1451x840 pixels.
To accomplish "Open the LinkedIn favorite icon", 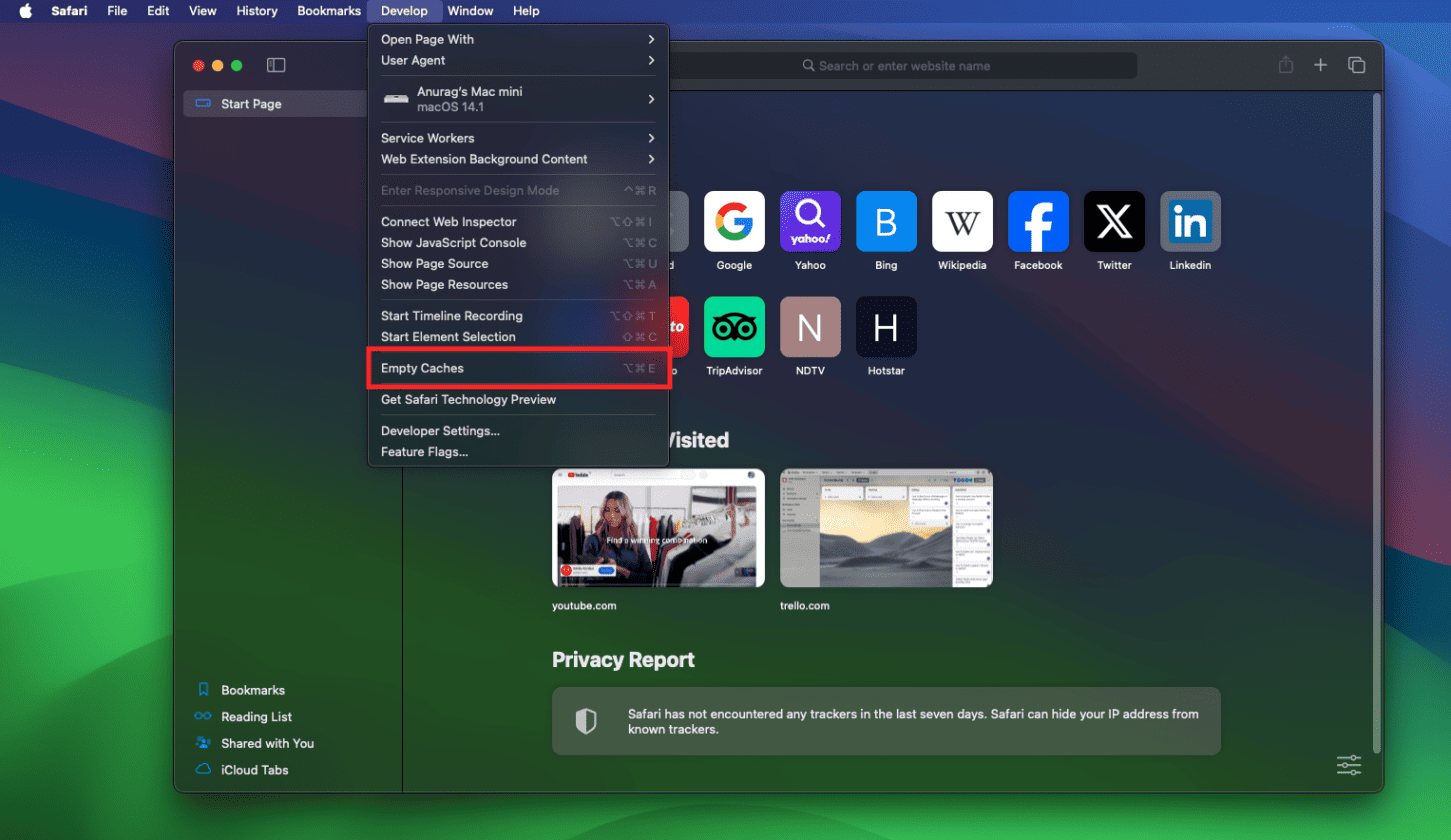I will (1190, 221).
